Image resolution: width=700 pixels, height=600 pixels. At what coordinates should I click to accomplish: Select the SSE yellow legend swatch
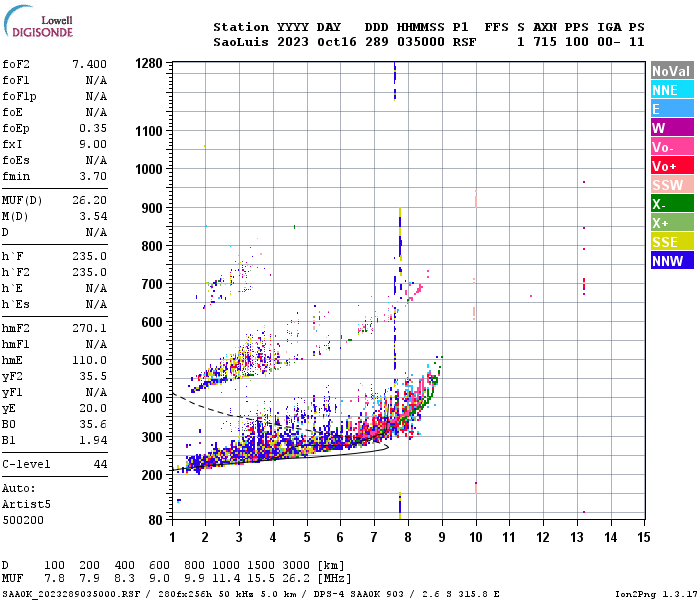coord(672,242)
